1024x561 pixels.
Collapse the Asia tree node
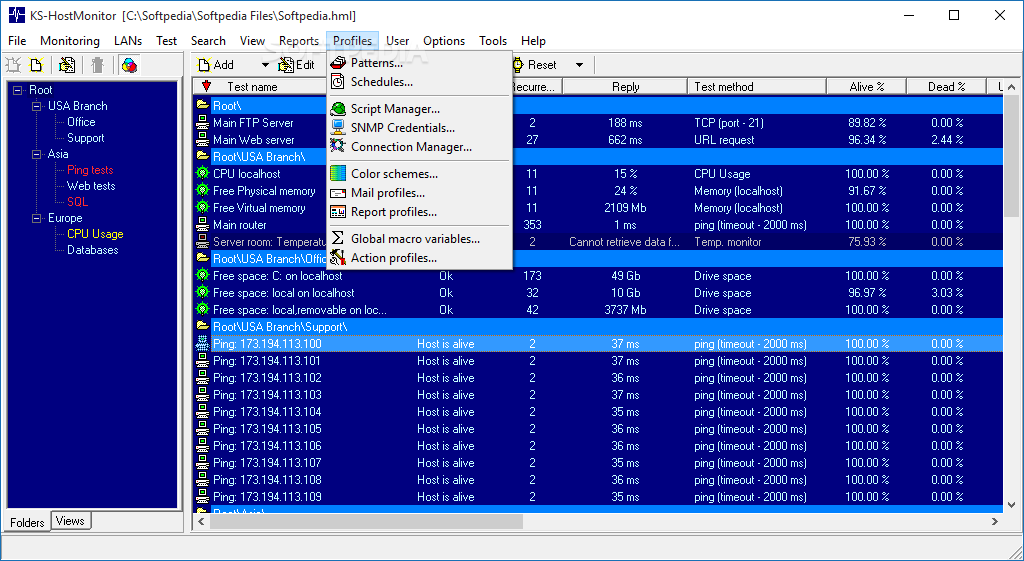(x=37, y=154)
